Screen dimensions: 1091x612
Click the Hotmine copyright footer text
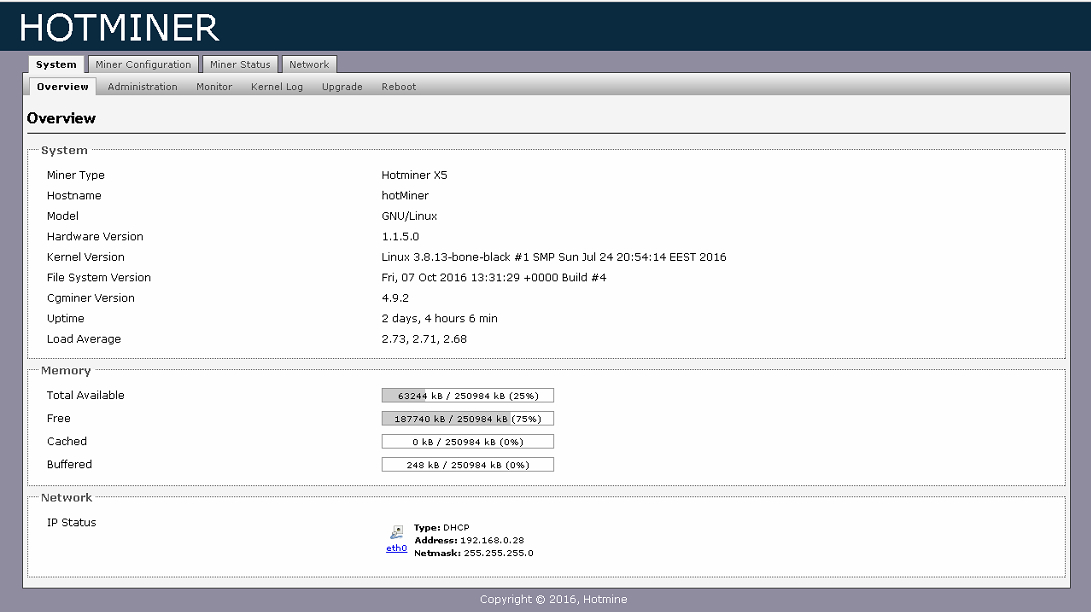click(553, 599)
